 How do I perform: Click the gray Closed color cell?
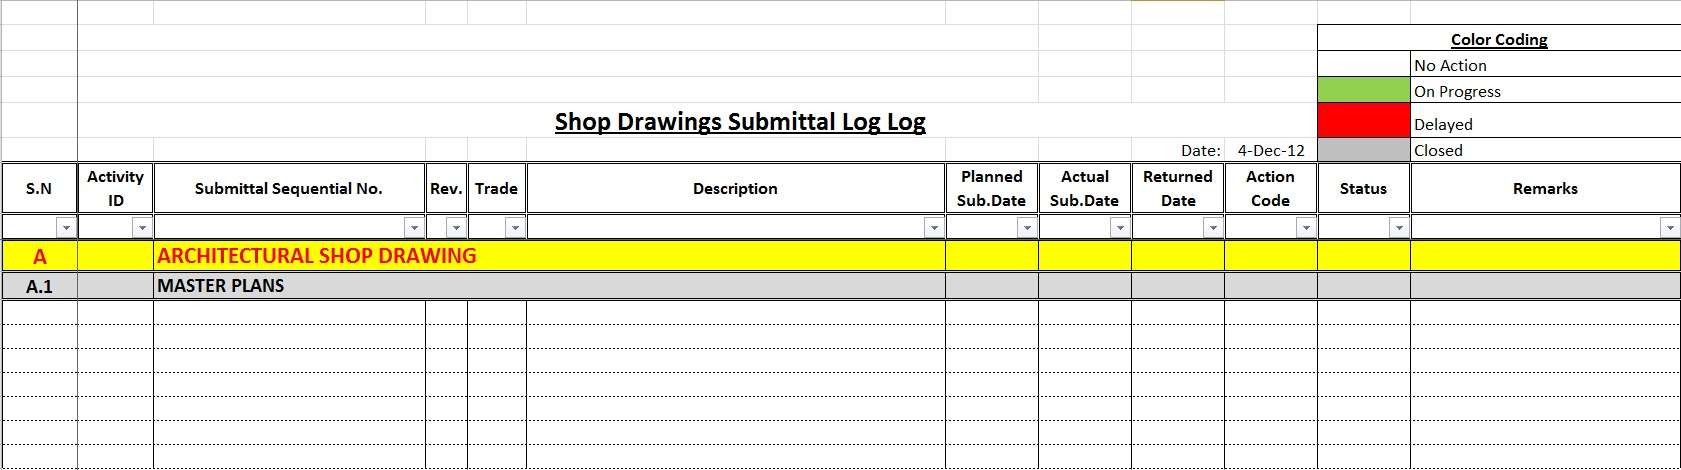pyautogui.click(x=1363, y=150)
